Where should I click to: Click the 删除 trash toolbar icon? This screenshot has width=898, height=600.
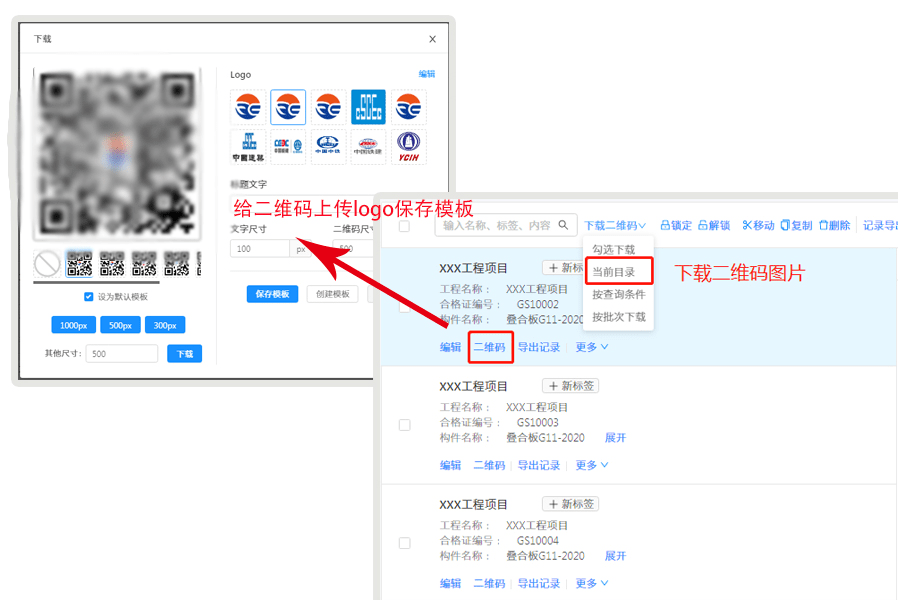(x=824, y=225)
